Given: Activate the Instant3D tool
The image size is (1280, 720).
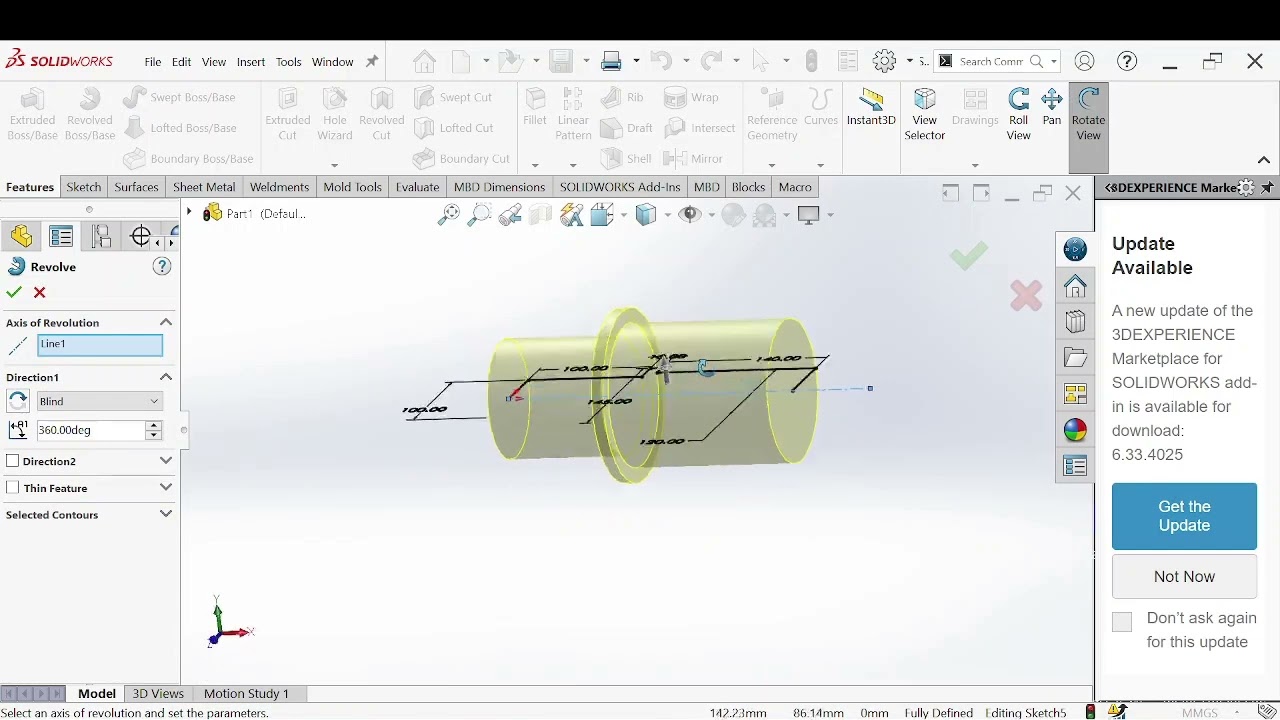Looking at the screenshot, I should [871, 108].
